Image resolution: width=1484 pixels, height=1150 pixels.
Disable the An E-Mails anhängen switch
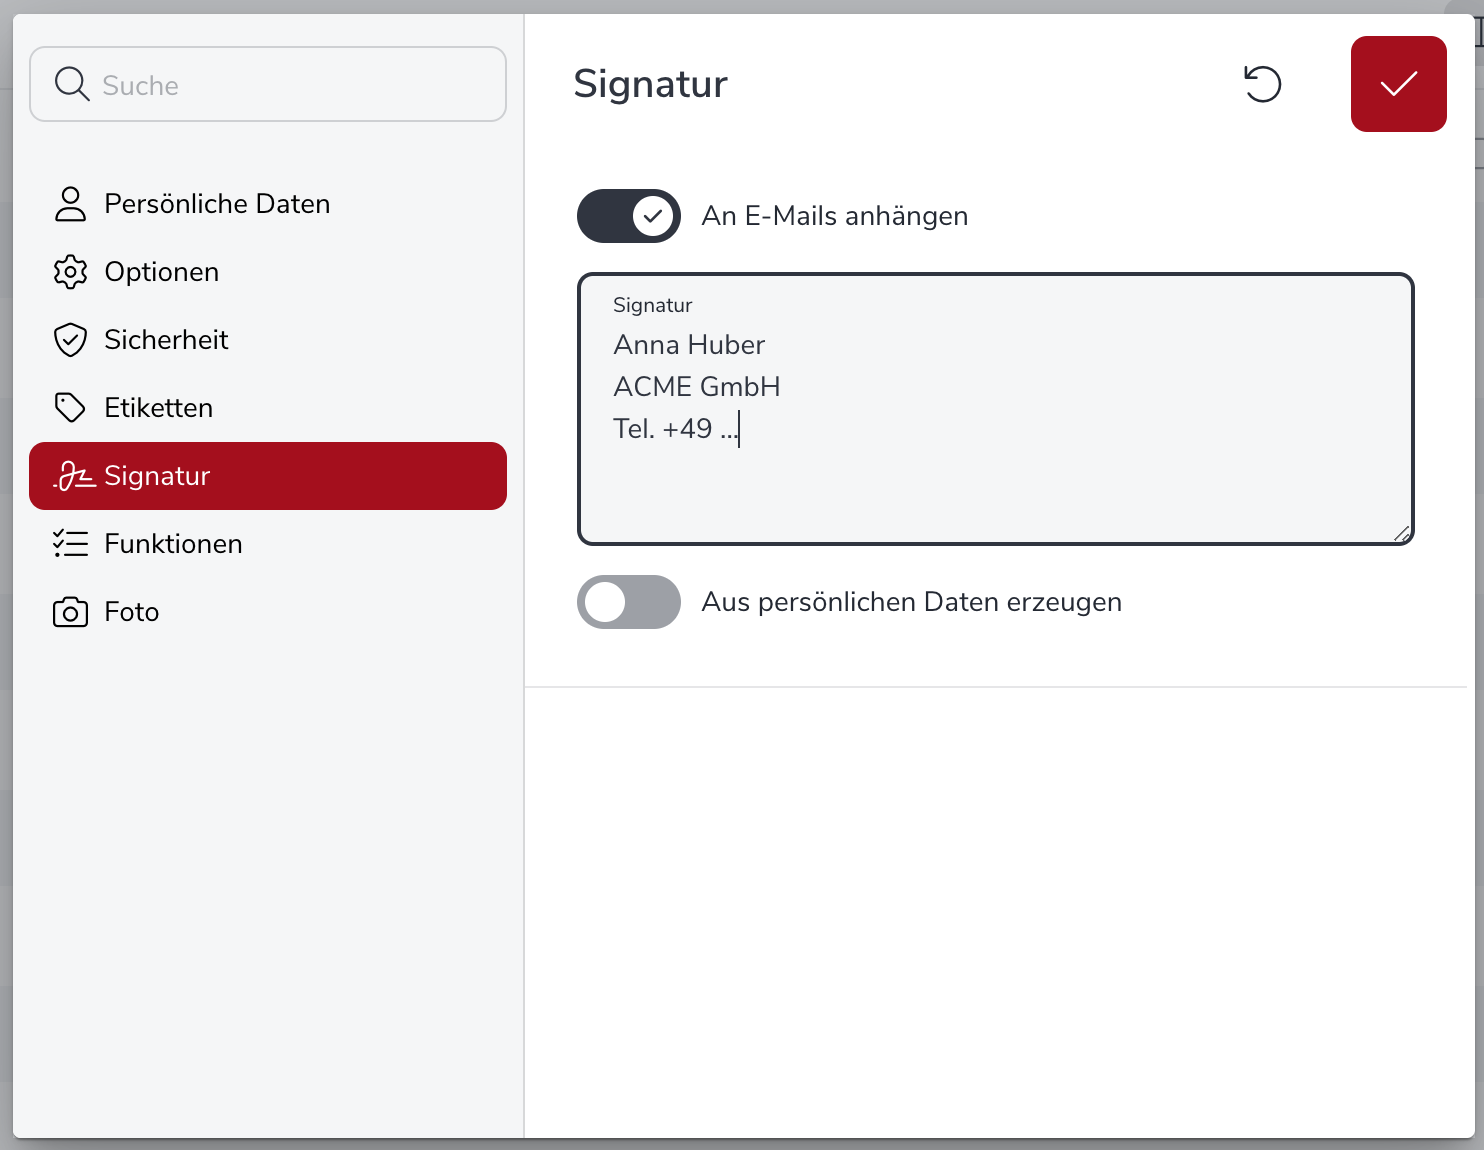(x=629, y=216)
